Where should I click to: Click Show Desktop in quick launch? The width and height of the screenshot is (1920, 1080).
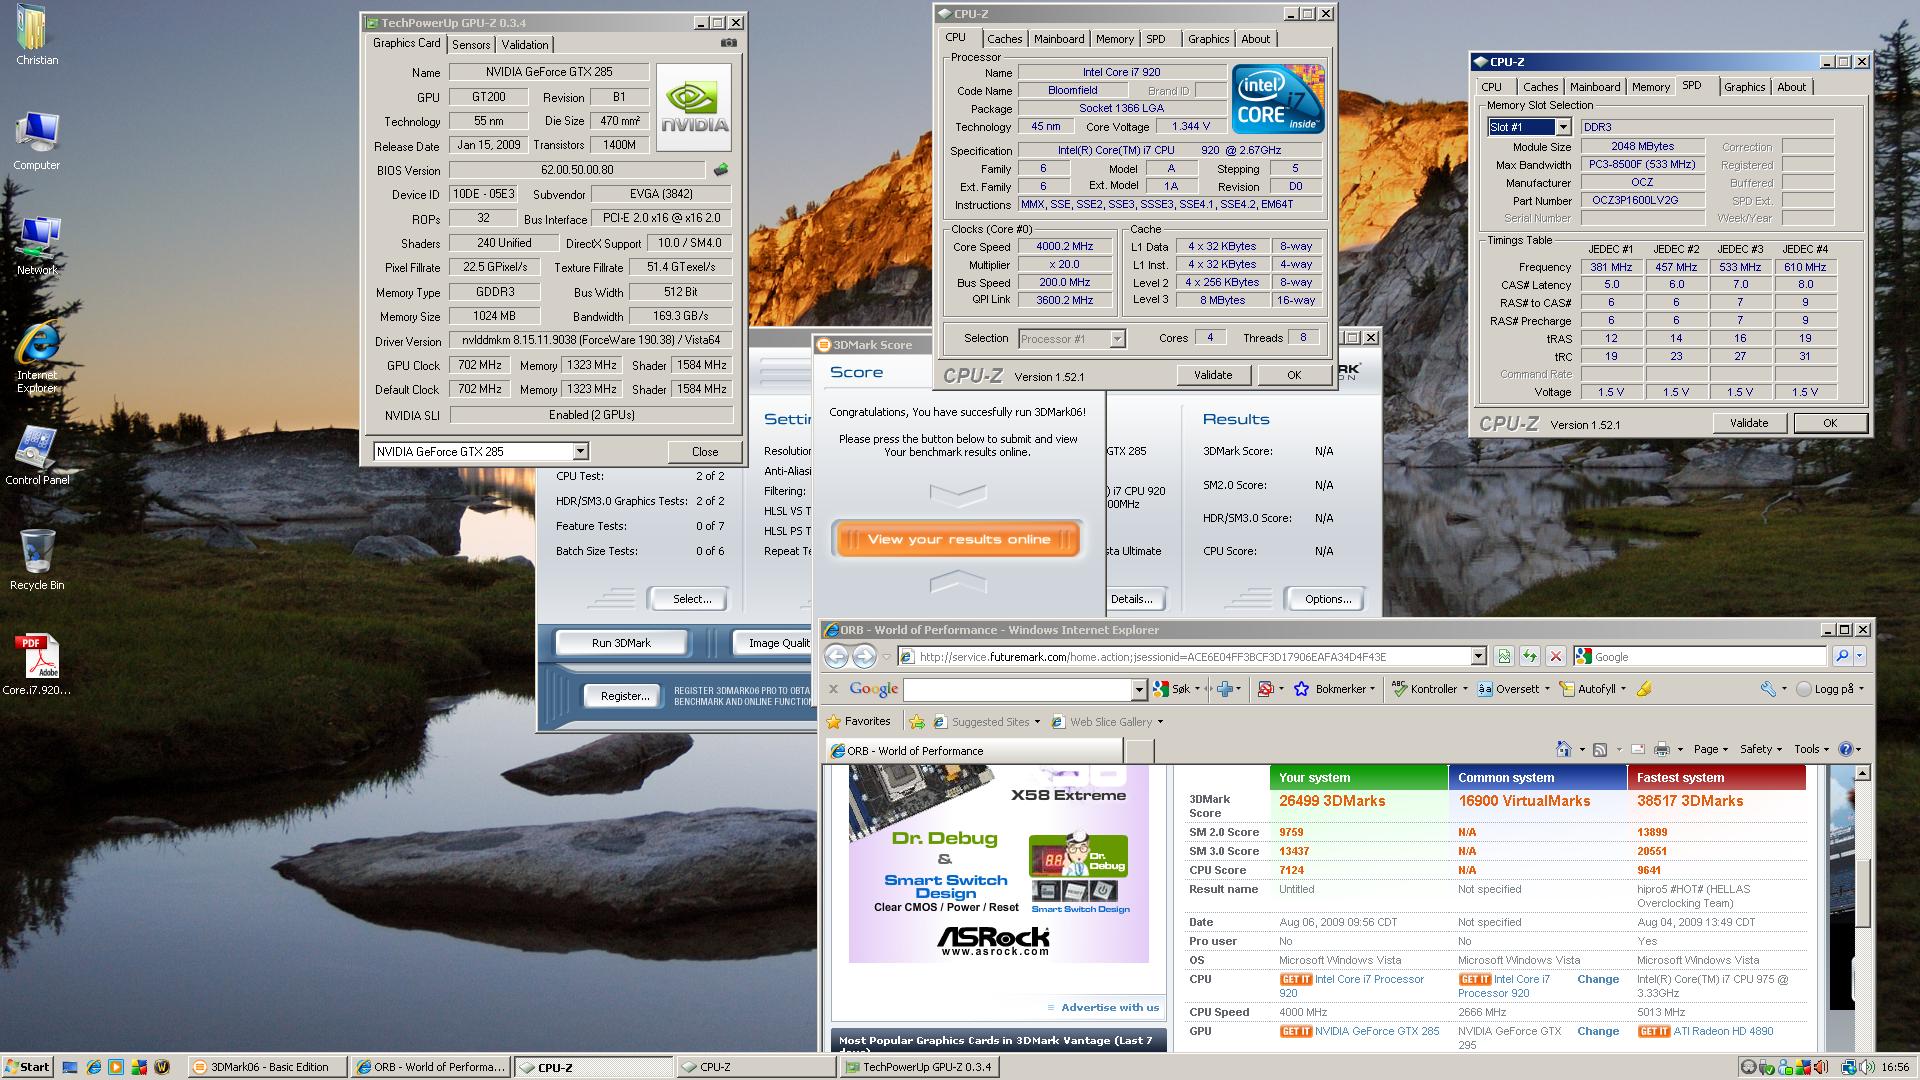click(70, 1067)
